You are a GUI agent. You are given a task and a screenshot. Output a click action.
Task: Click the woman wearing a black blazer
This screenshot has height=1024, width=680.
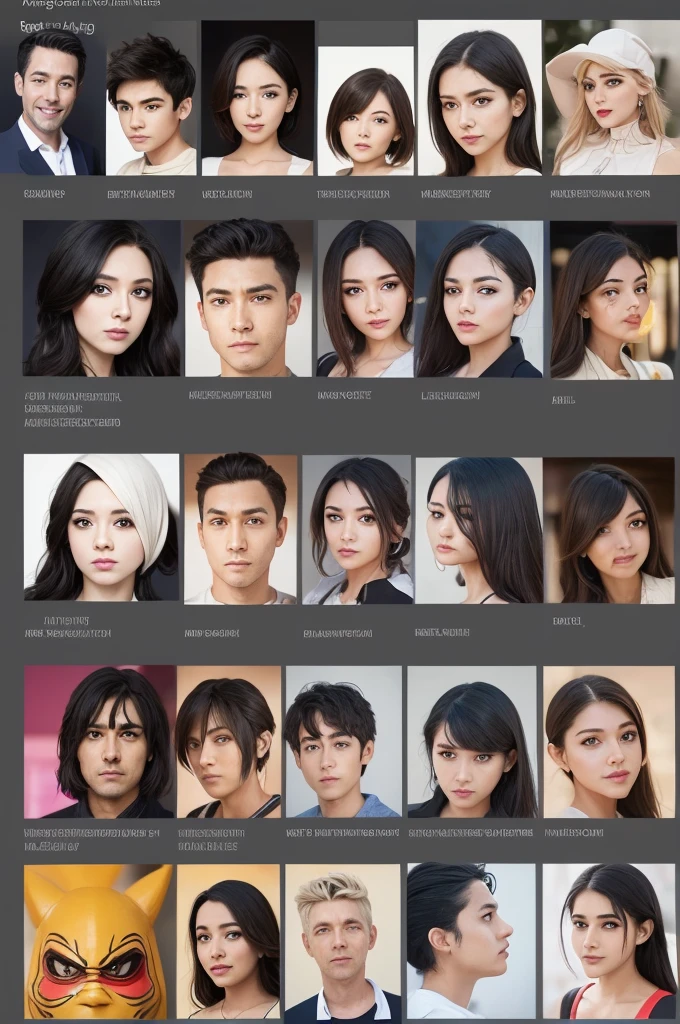[479, 298]
